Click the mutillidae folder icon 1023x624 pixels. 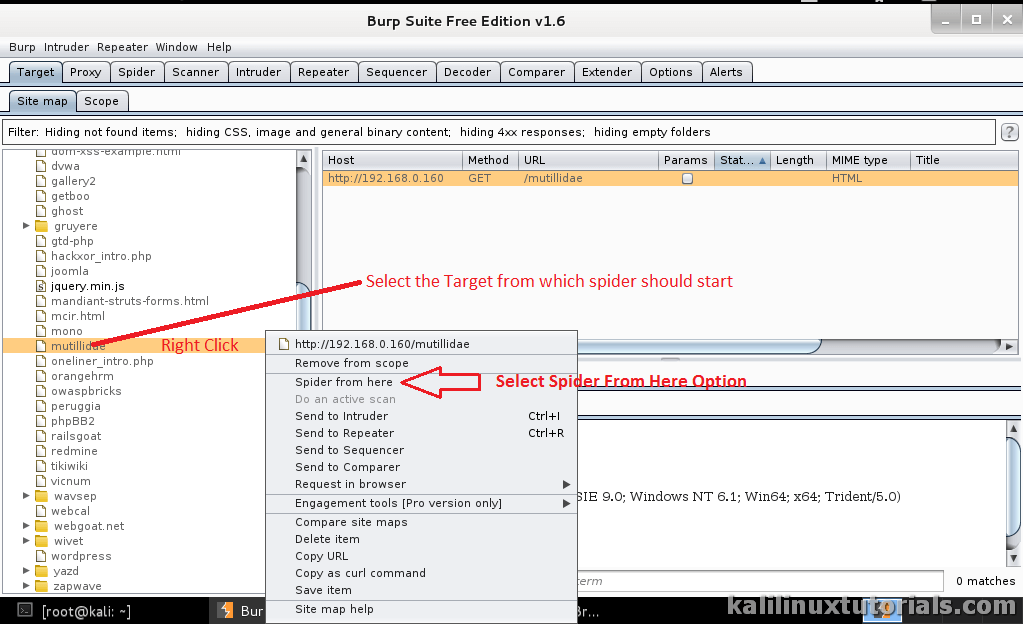point(41,346)
